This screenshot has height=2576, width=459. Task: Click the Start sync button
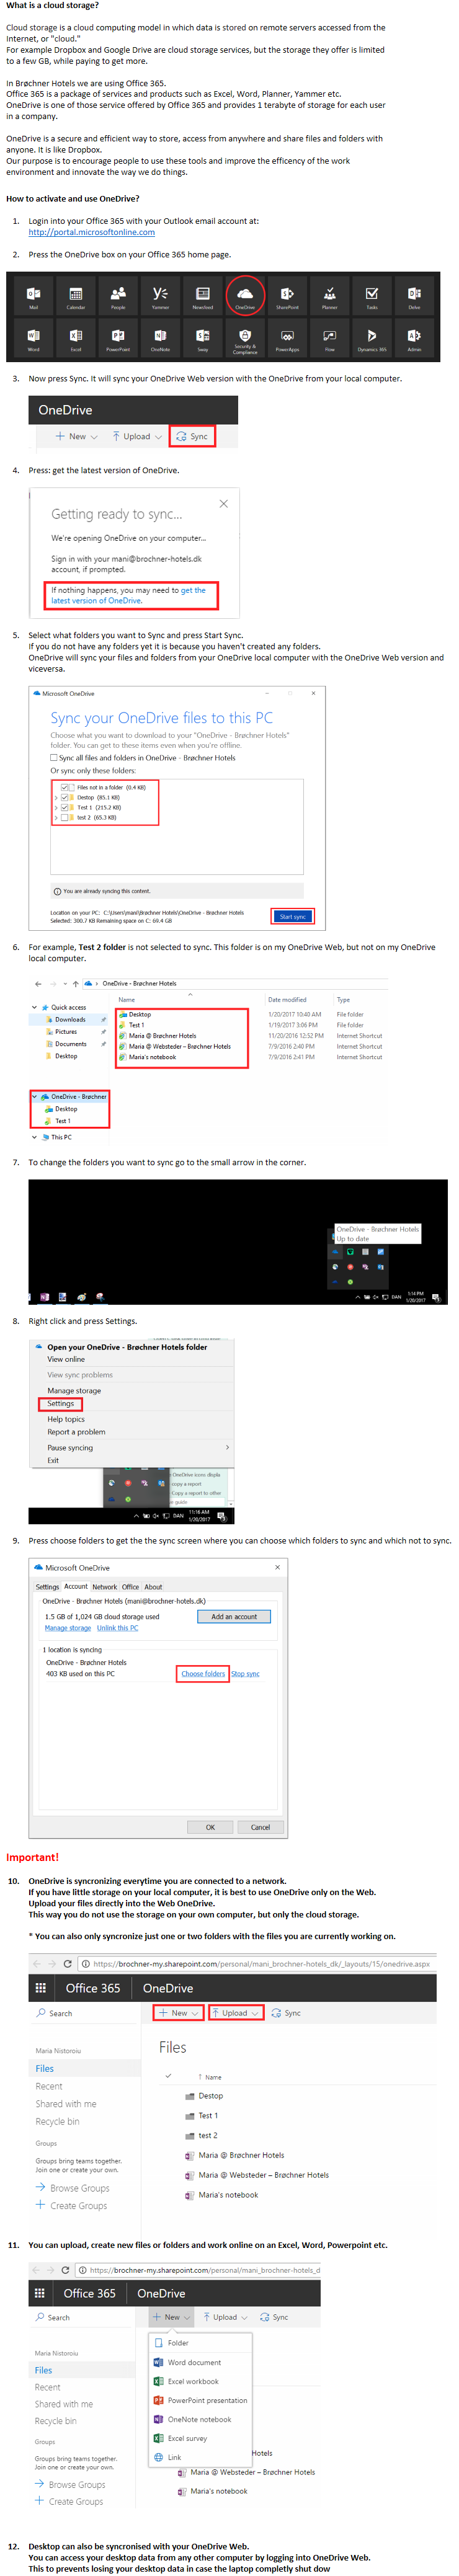coord(293,917)
